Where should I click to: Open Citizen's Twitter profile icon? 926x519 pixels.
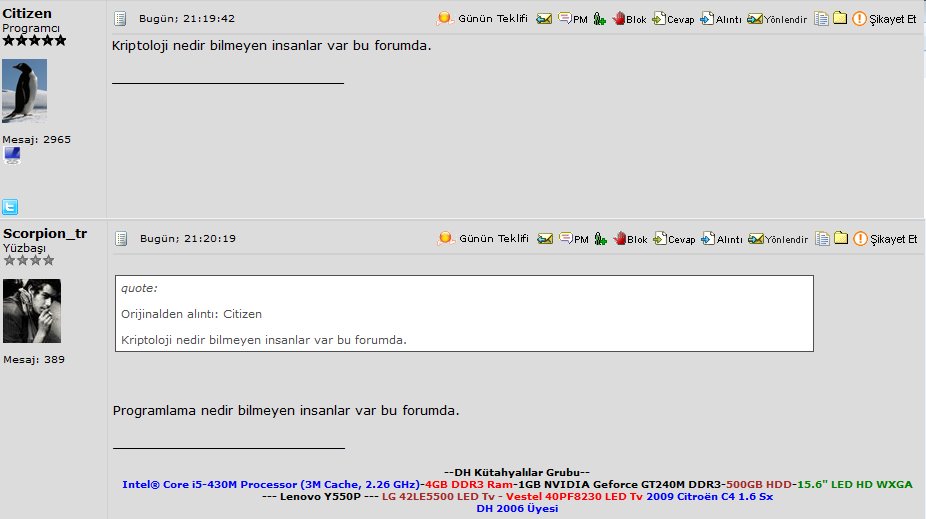point(10,207)
